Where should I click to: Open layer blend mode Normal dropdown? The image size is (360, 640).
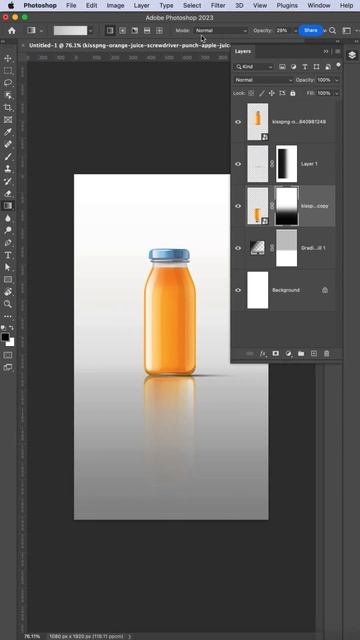point(264,80)
